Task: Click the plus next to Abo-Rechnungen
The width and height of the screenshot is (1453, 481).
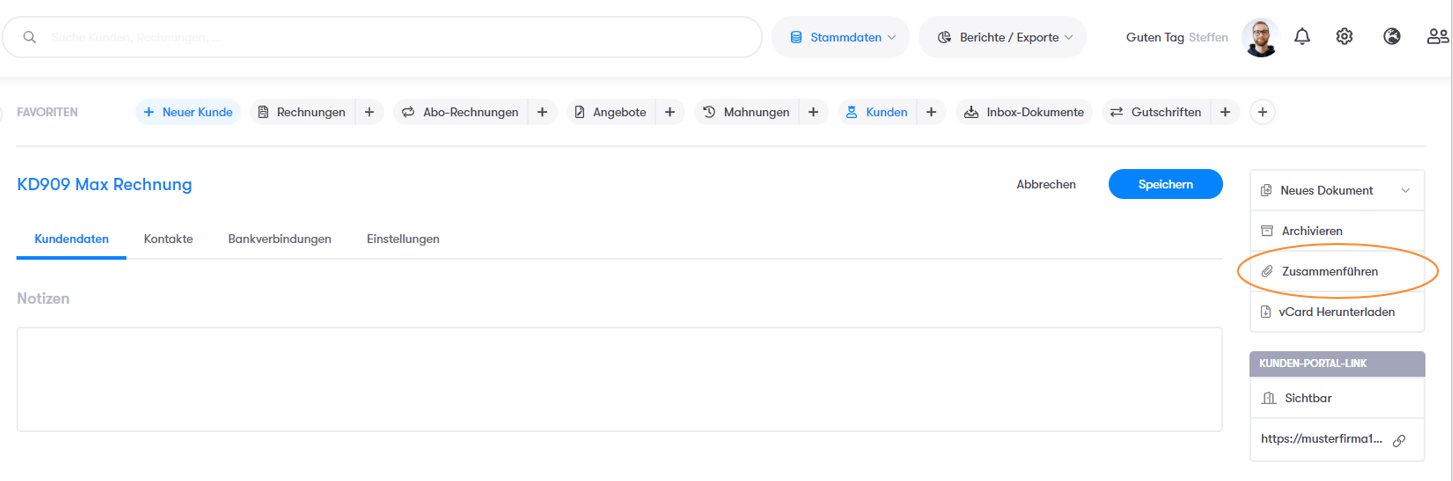Action: click(542, 112)
